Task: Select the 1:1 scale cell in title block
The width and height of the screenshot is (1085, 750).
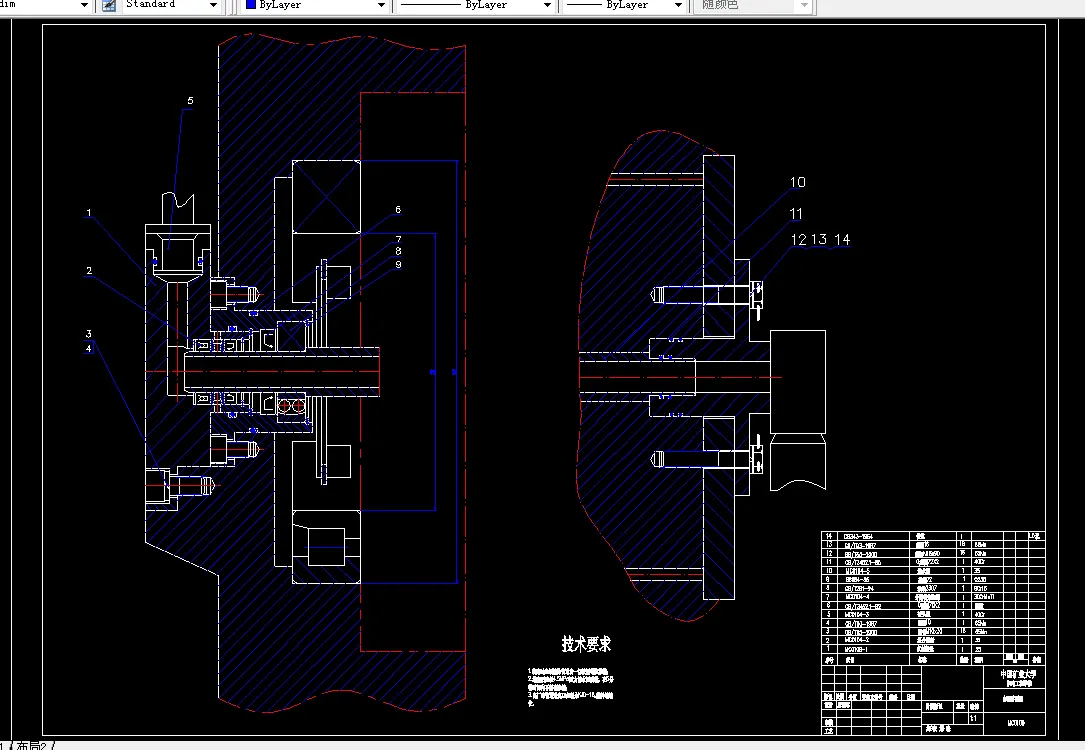Action: pyautogui.click(x=974, y=718)
